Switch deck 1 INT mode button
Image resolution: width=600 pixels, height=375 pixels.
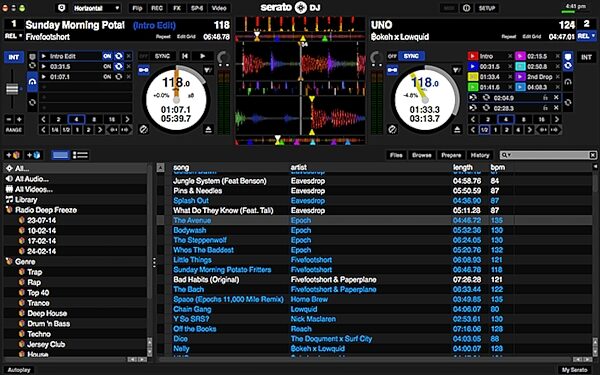tap(14, 57)
